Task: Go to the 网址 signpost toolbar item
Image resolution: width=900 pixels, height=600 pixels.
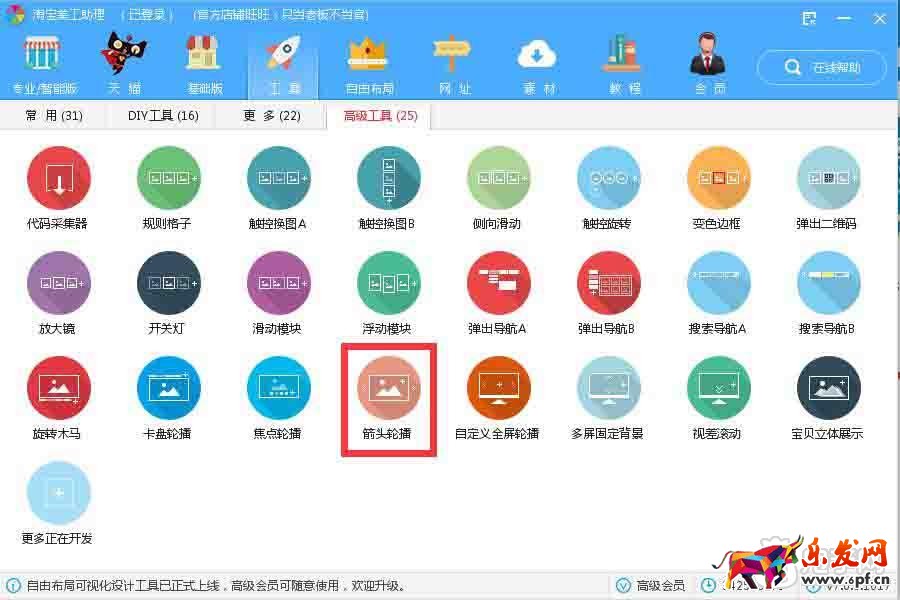Action: 454,64
